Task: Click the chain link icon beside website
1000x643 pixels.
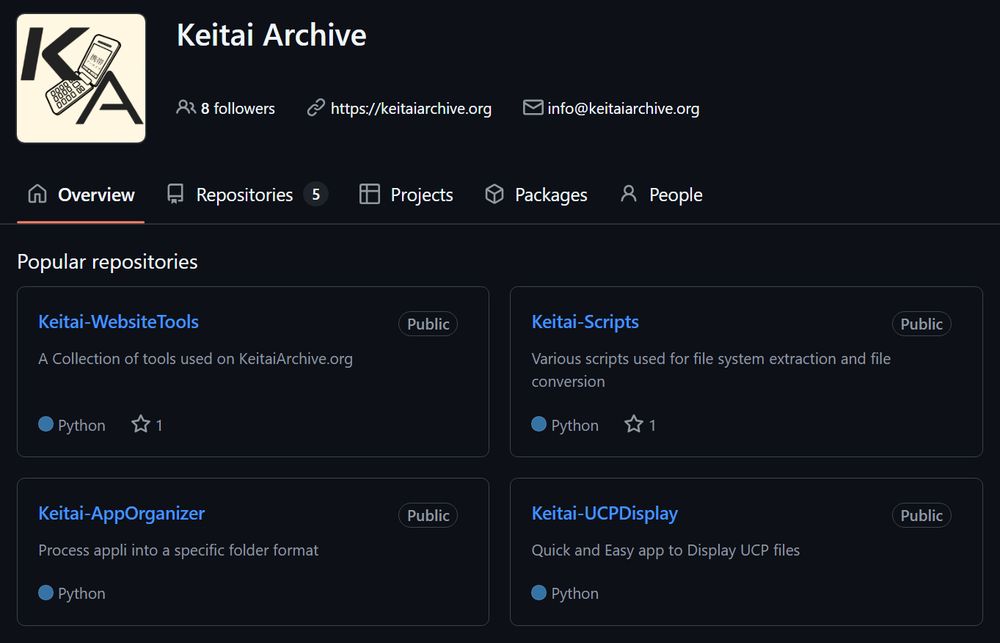Action: click(x=316, y=107)
